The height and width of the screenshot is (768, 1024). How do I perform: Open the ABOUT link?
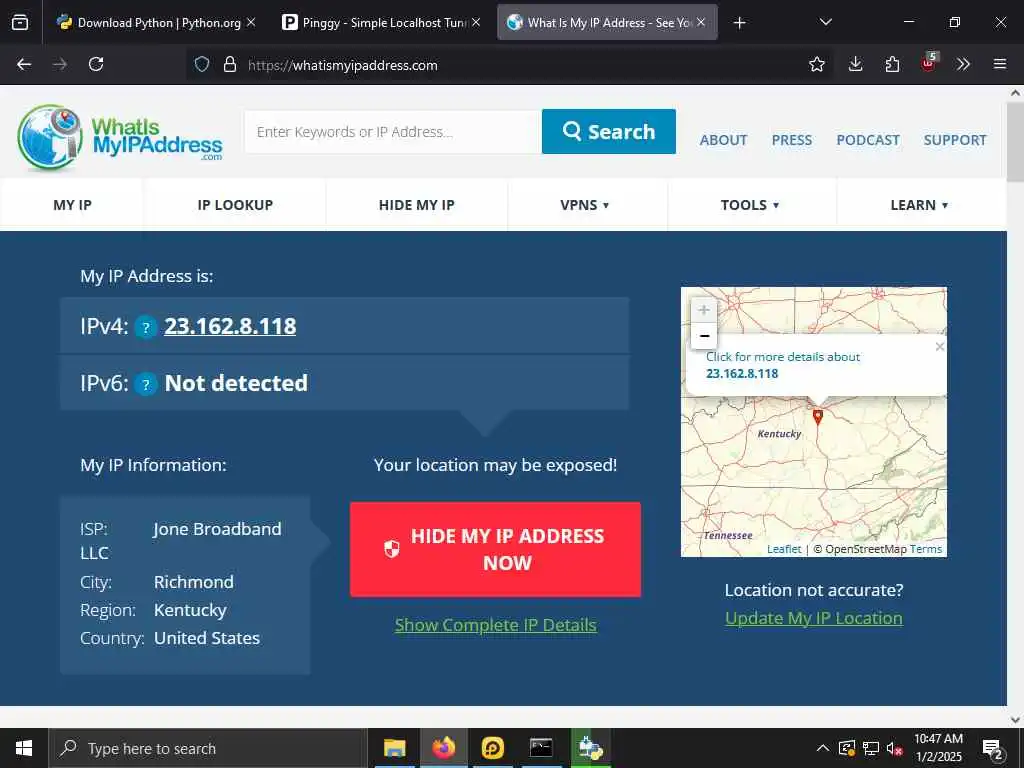pos(723,140)
